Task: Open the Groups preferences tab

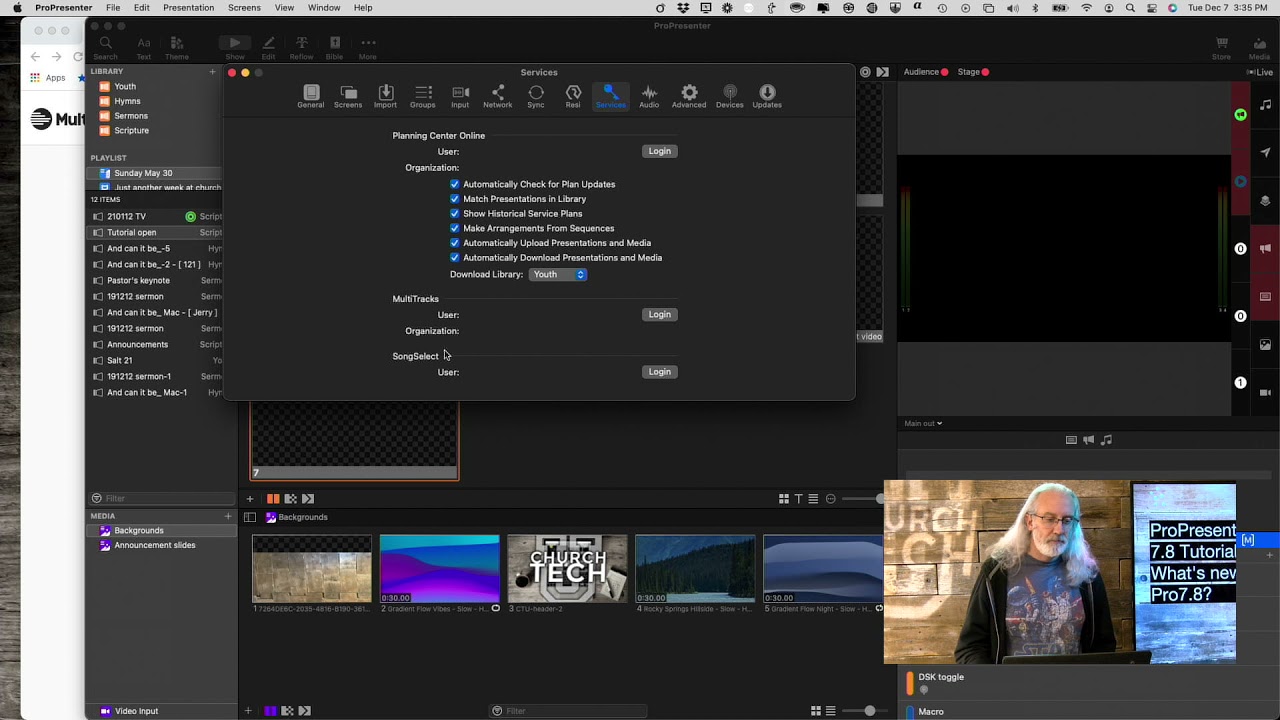Action: (x=423, y=96)
